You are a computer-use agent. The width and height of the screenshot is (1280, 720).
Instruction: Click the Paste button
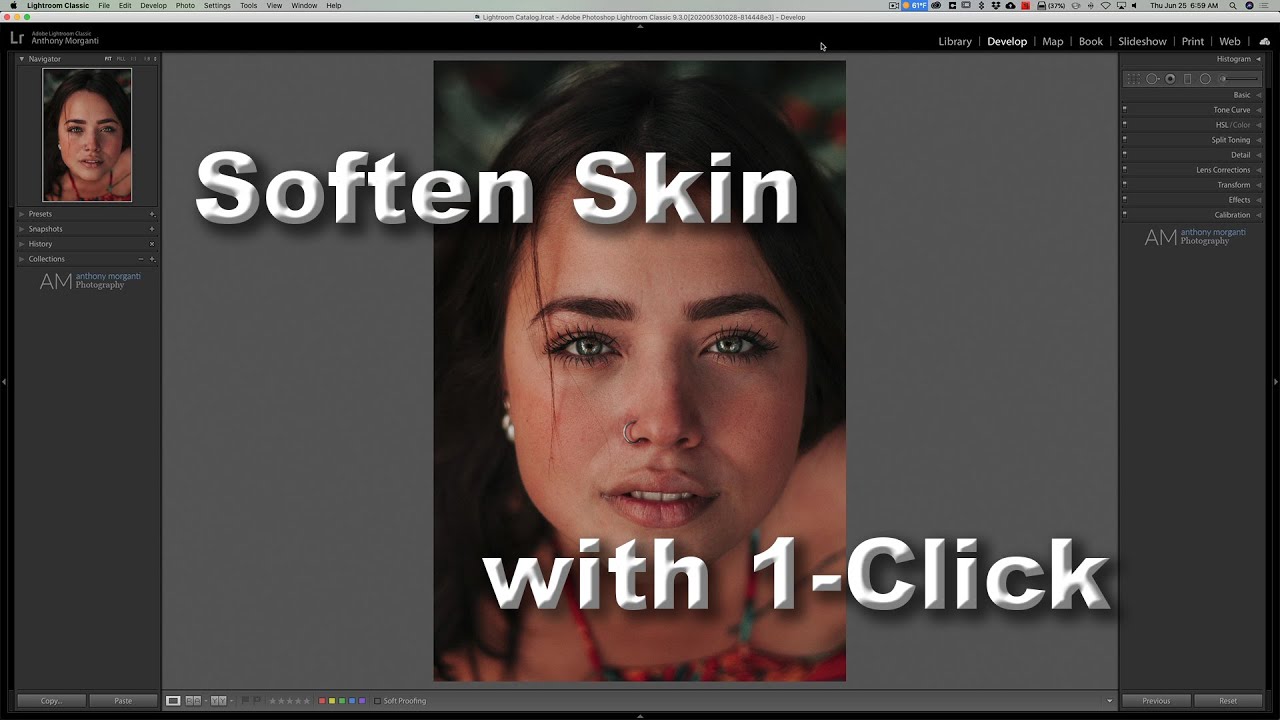click(x=123, y=701)
